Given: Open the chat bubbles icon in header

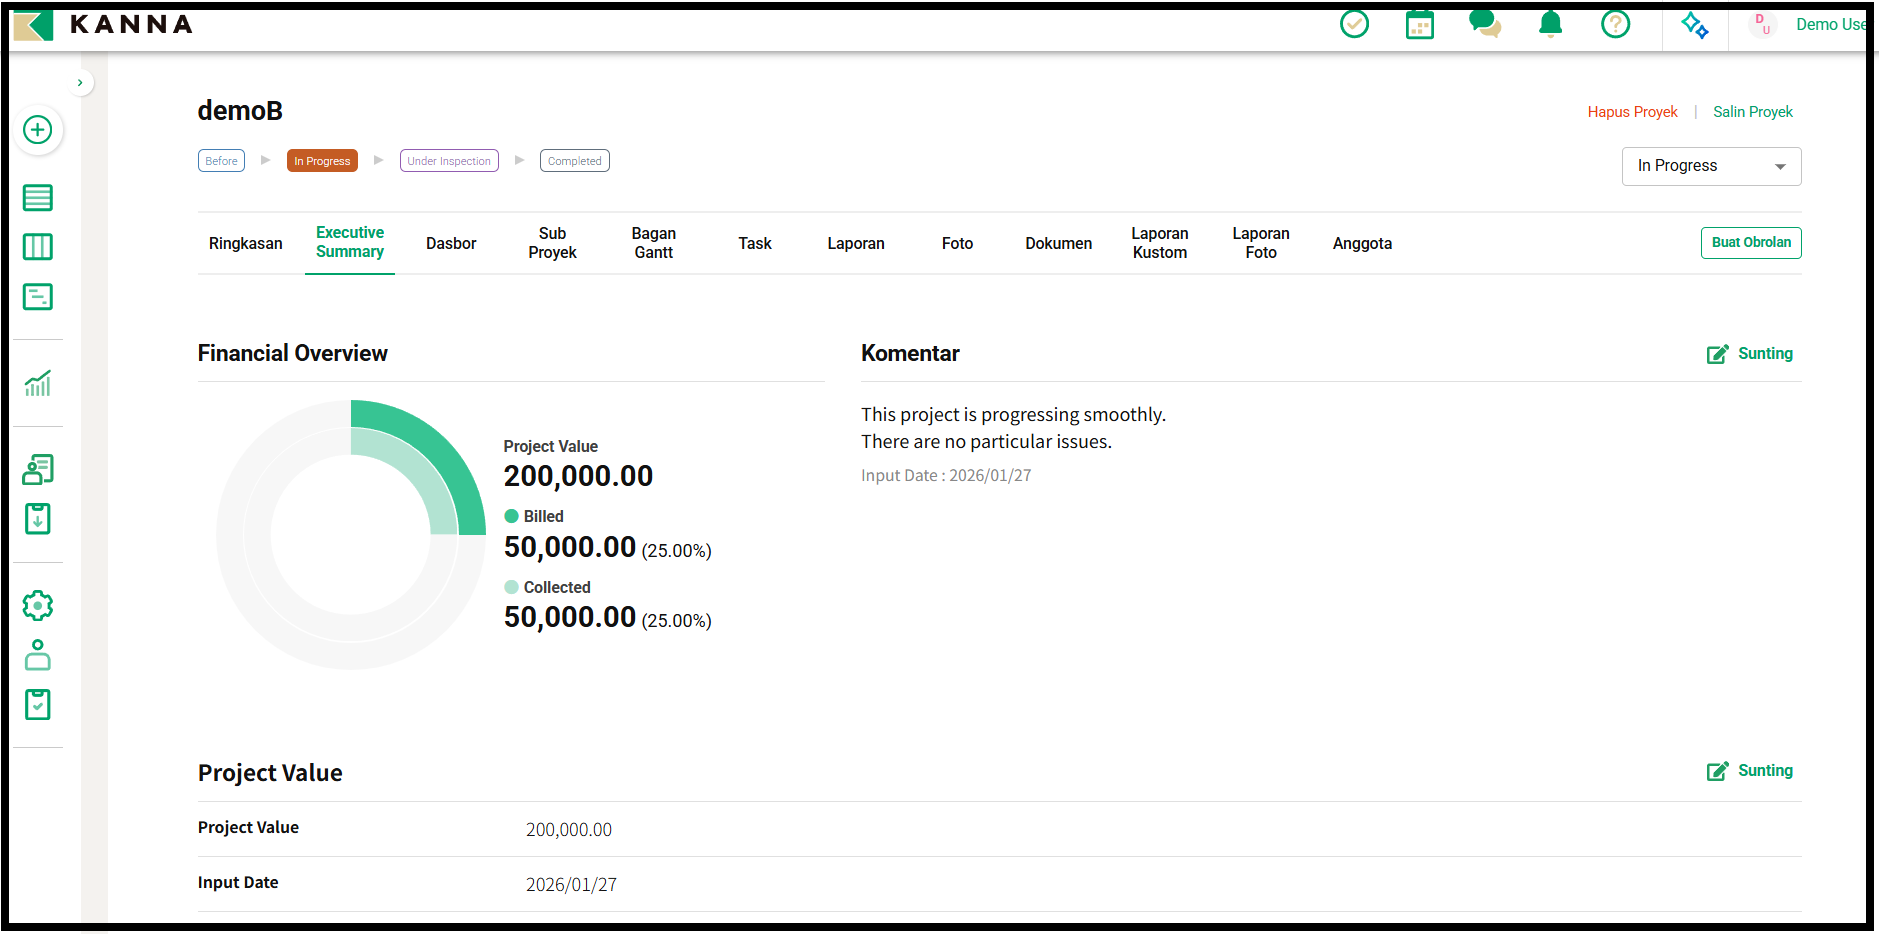Looking at the screenshot, I should [1484, 24].
